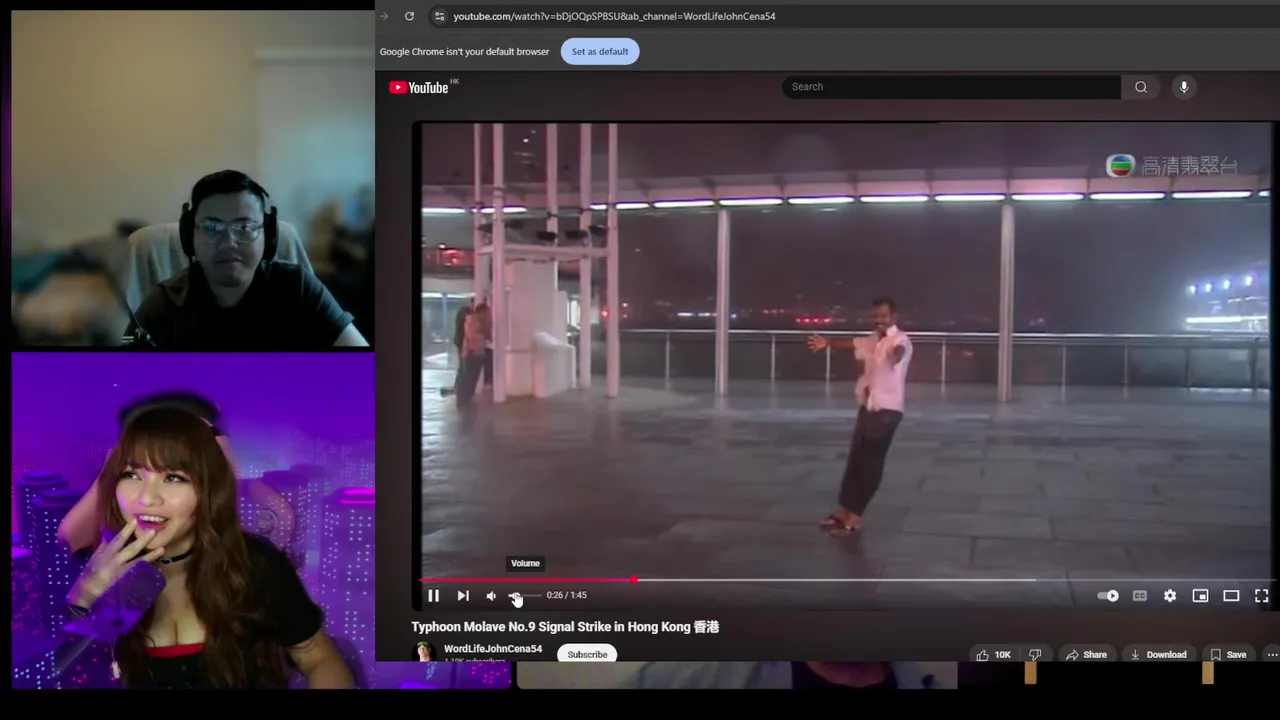Click the channel avatar thumbnail
Screen dimensions: 1280x720
click(425, 652)
